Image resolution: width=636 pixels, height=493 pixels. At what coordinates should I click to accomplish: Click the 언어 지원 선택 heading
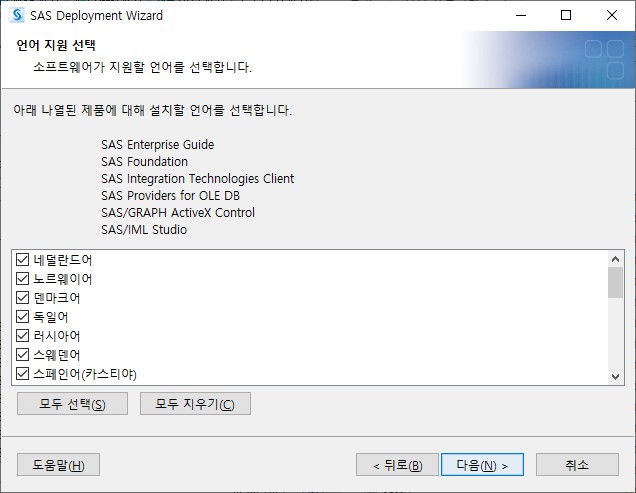pos(56,45)
